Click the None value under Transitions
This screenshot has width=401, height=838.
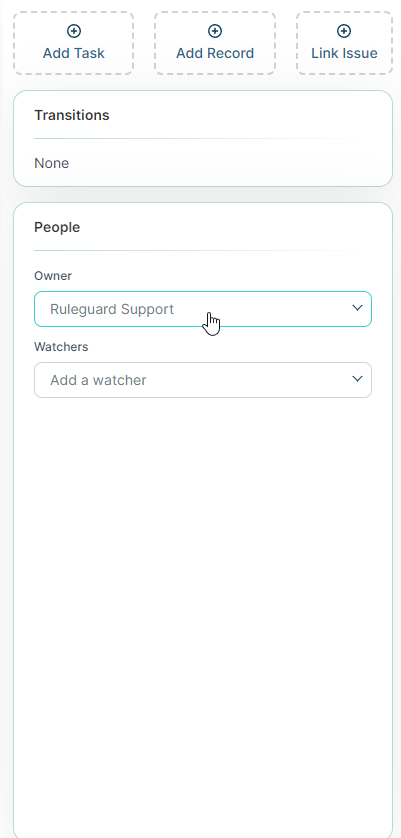[x=51, y=163]
